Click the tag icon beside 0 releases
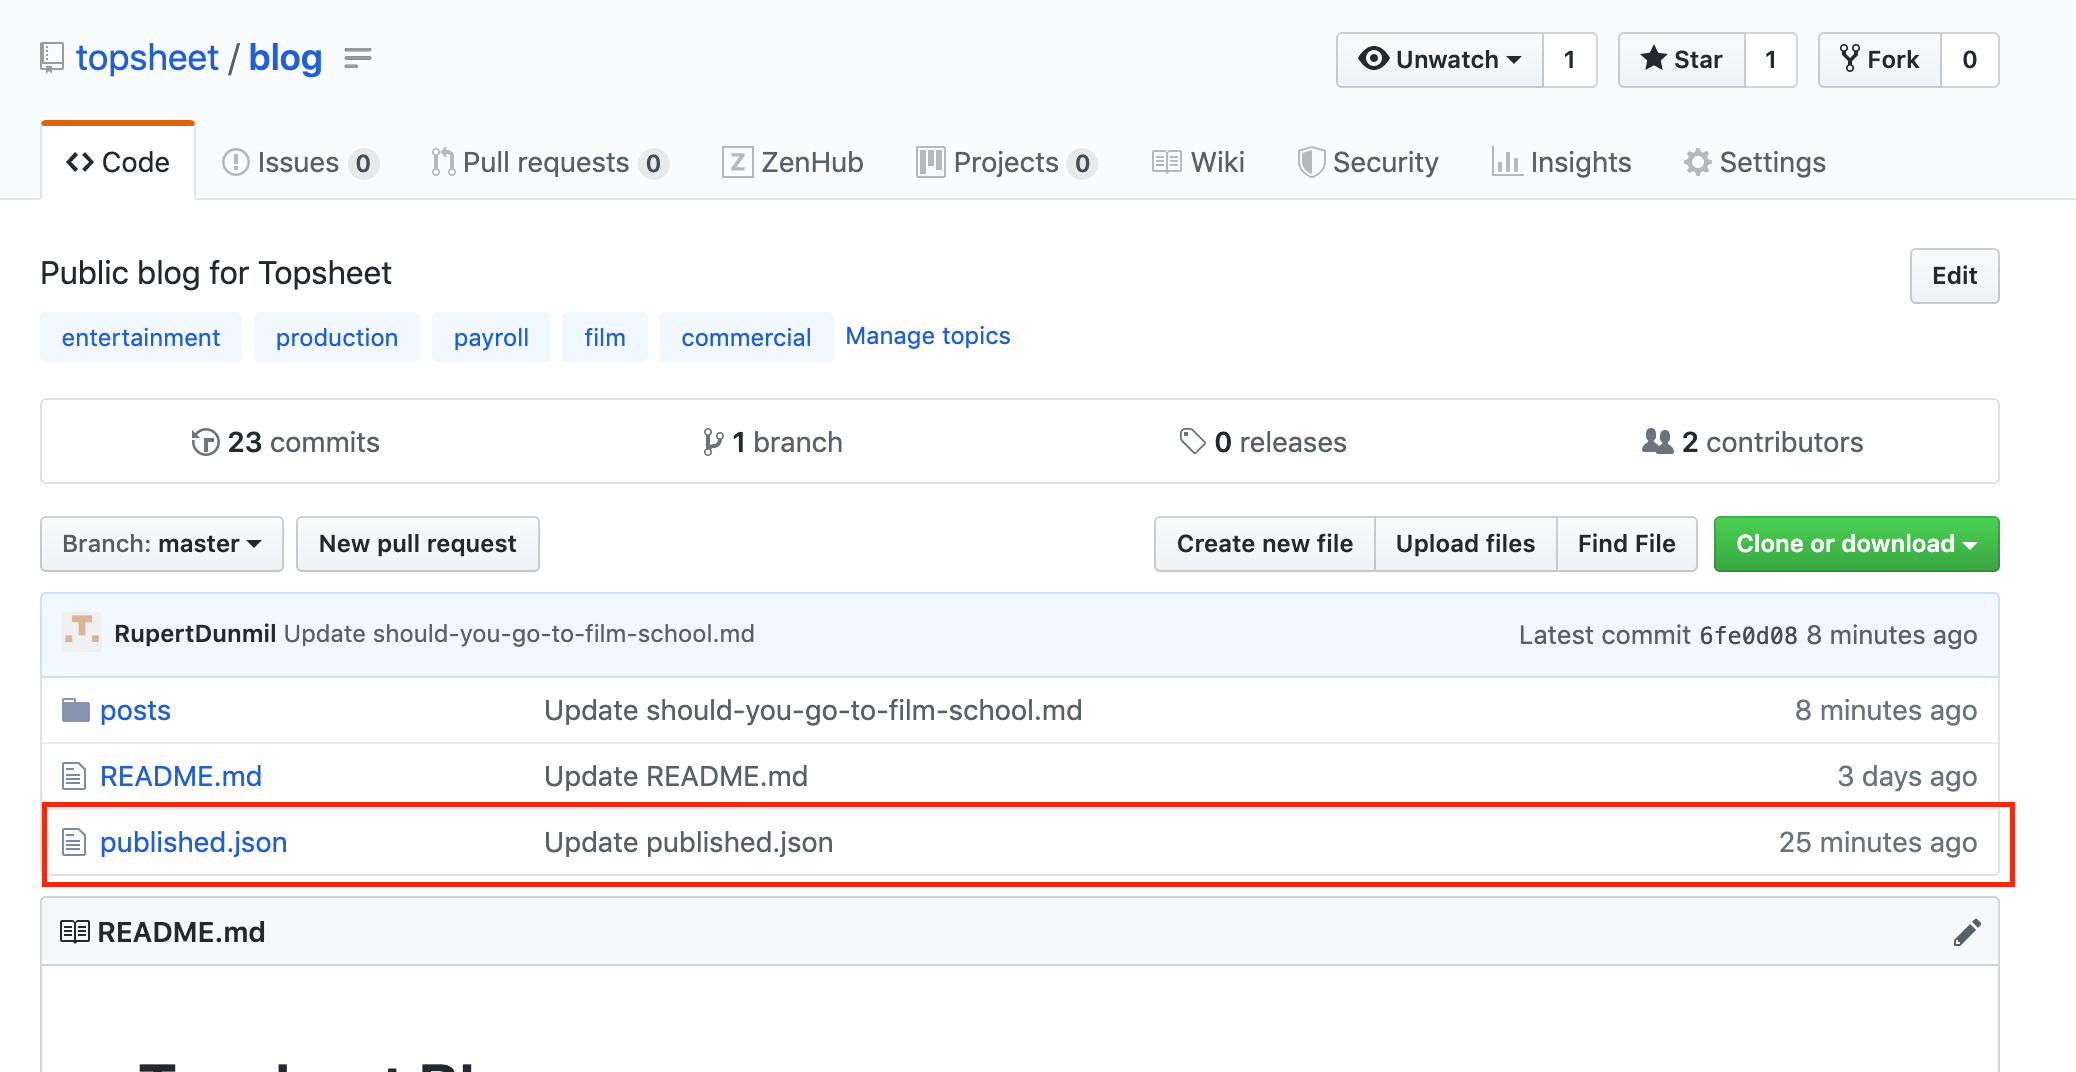The height and width of the screenshot is (1072, 2076). 1192,441
